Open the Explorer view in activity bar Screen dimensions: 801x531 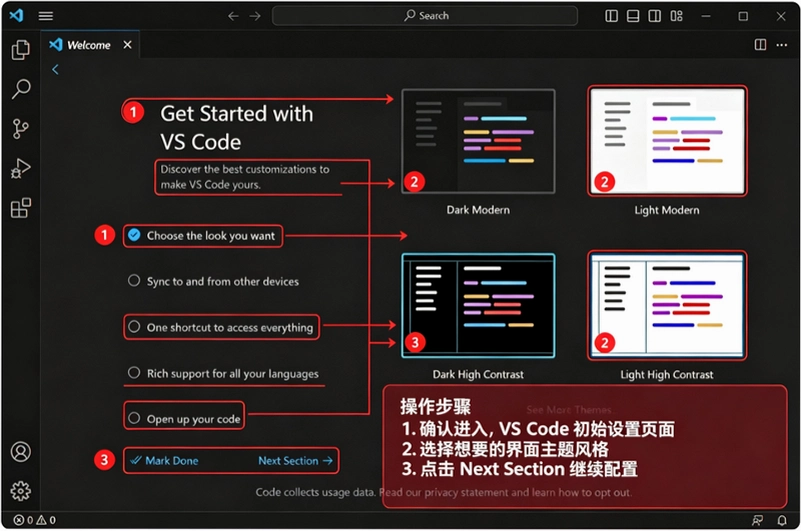click(20, 50)
